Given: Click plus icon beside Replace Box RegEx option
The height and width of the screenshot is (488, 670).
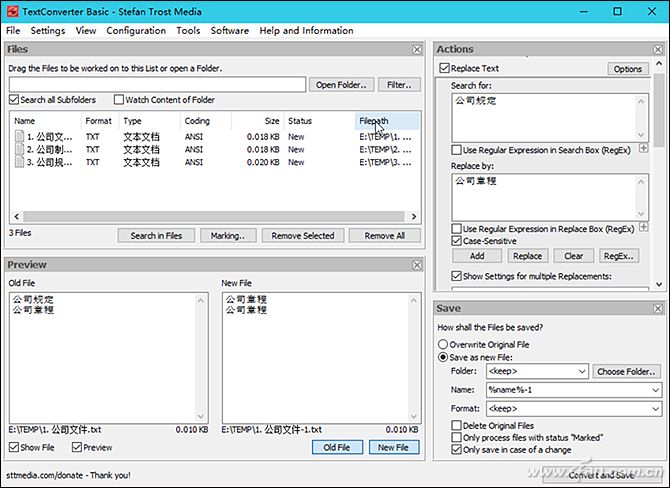Looking at the screenshot, I should [x=643, y=229].
